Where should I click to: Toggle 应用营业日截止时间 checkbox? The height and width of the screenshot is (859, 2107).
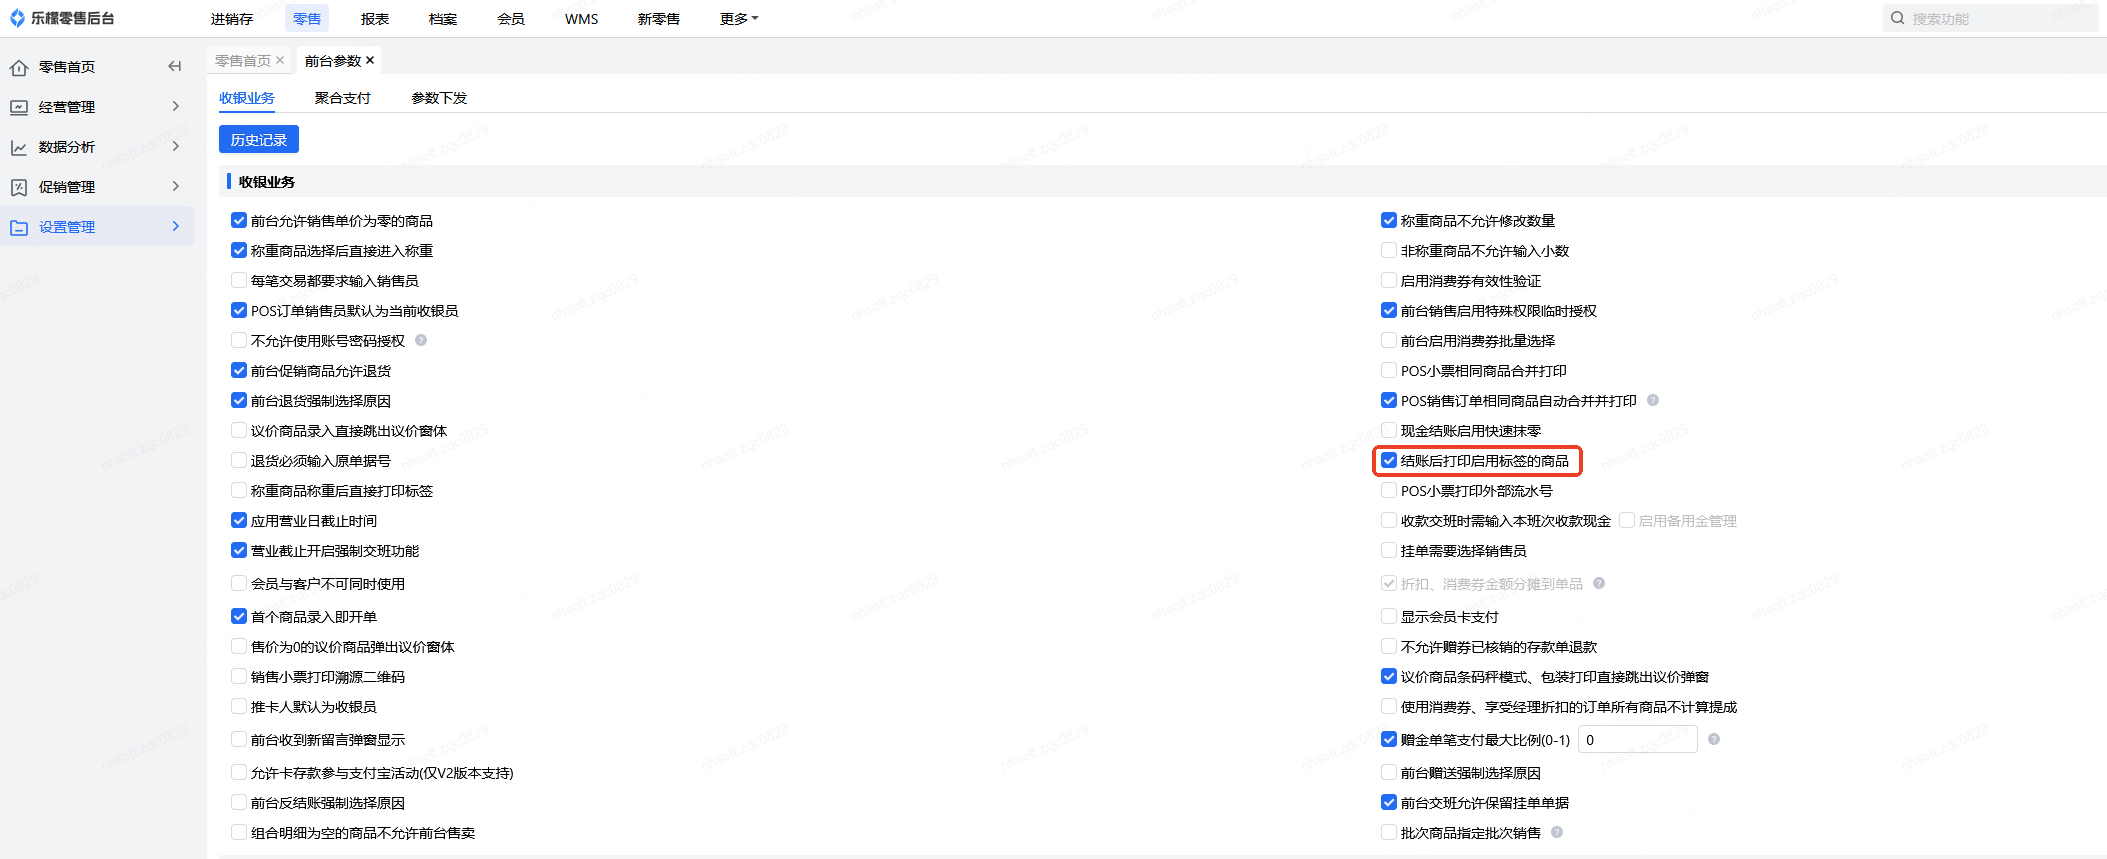[x=239, y=520]
